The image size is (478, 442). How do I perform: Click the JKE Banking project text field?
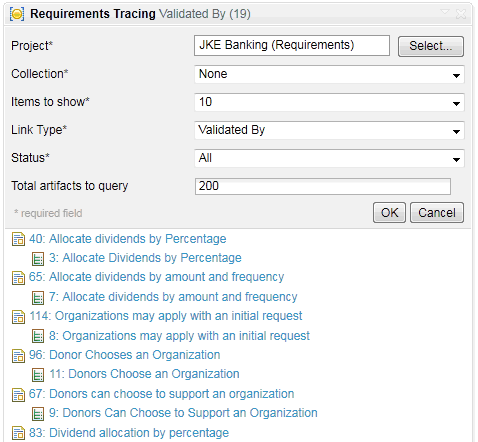(292, 45)
